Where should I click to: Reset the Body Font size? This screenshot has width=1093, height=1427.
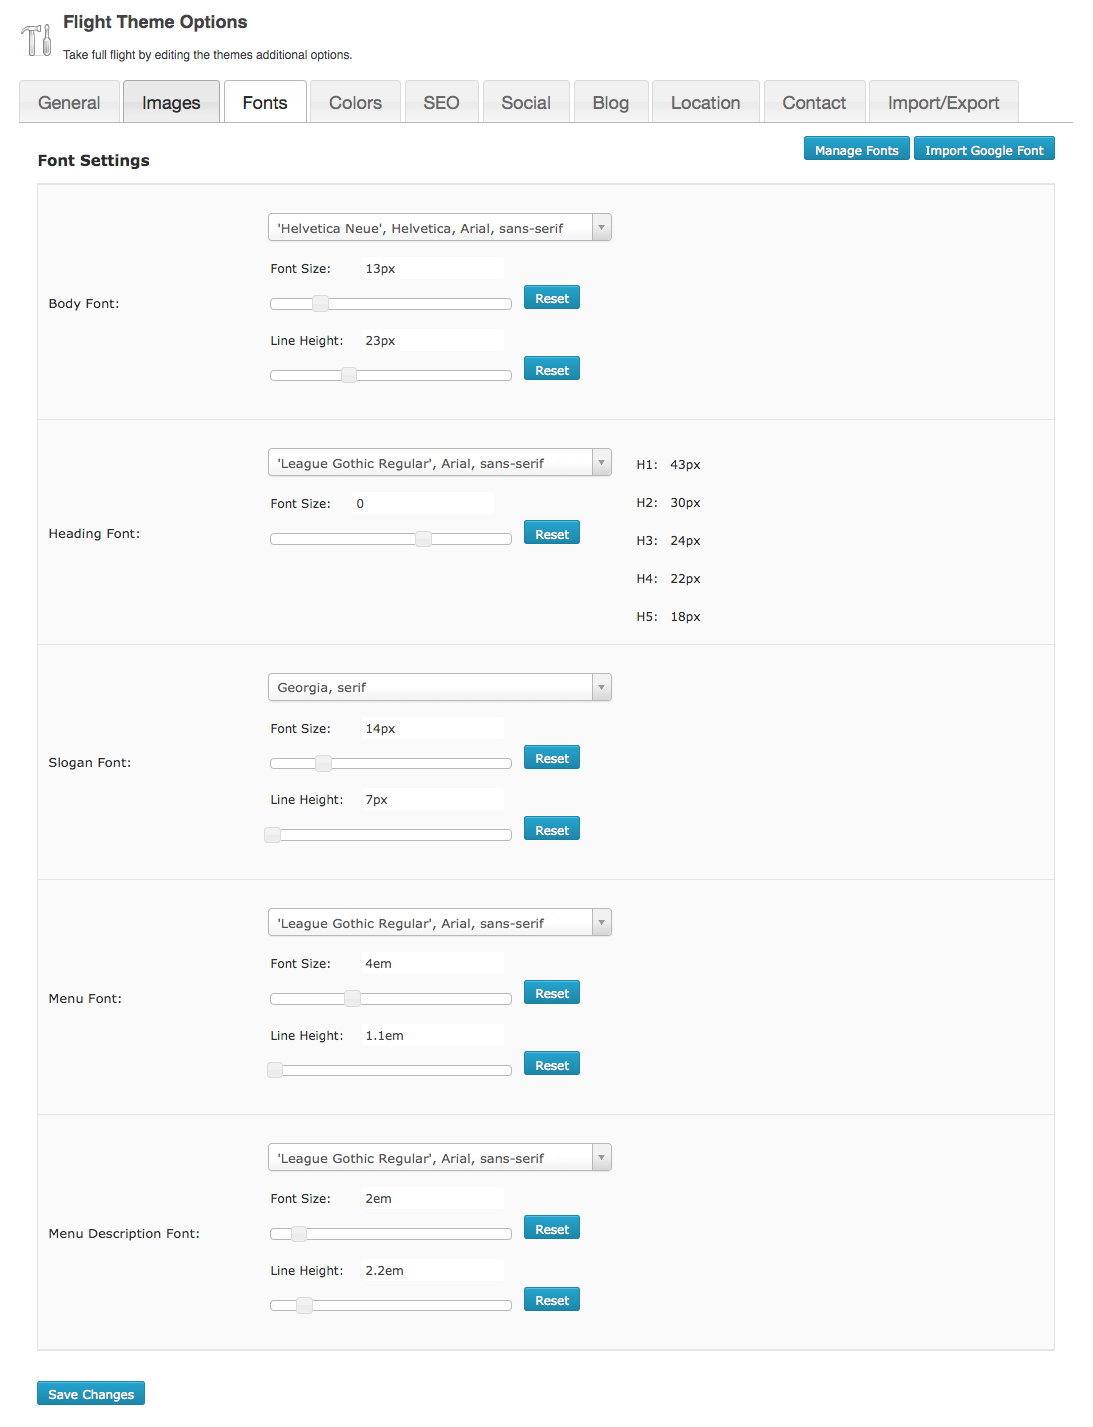[x=551, y=298]
